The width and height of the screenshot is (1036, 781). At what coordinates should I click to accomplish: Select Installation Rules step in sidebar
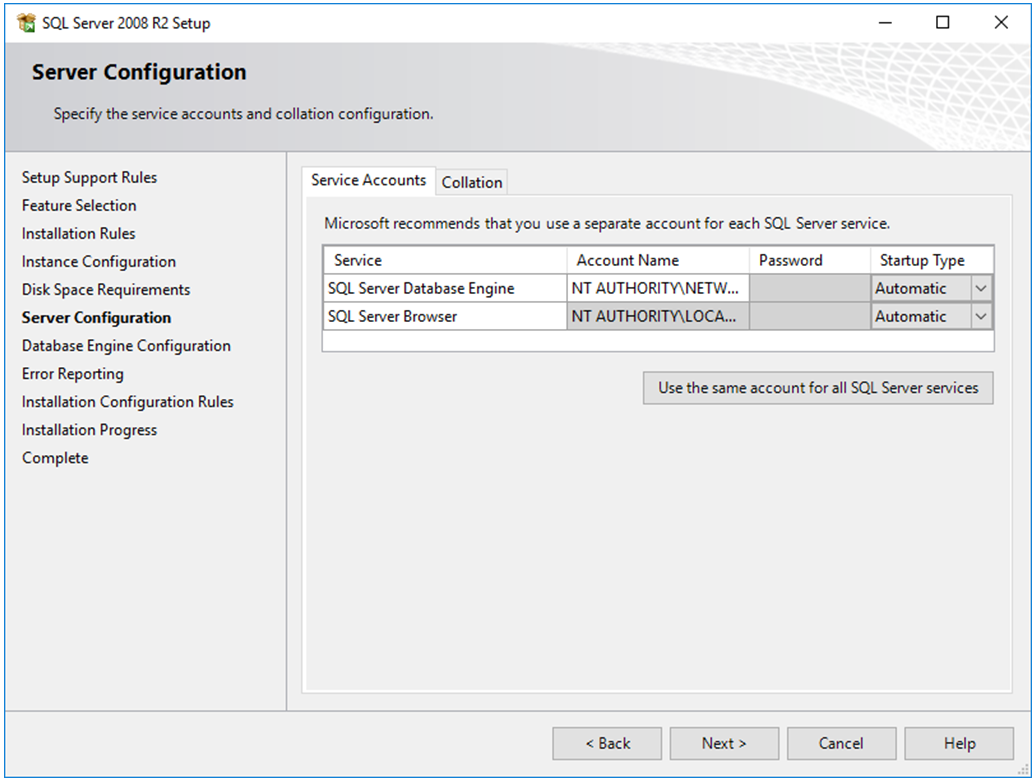[x=78, y=233]
